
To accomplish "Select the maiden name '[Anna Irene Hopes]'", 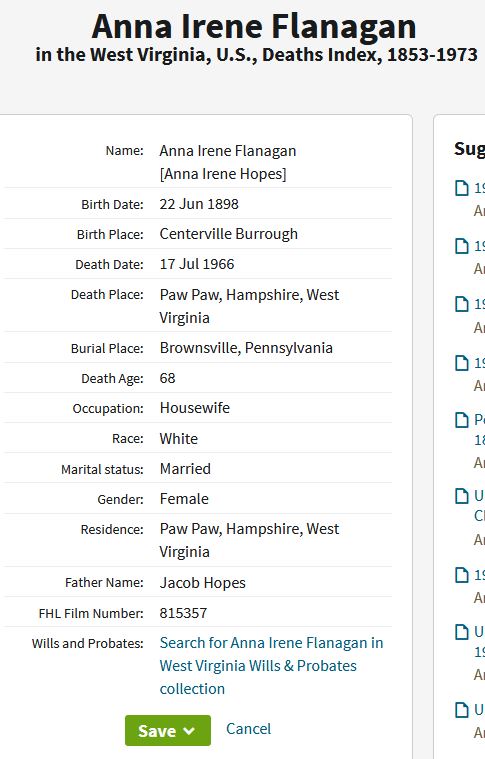I will (223, 174).
